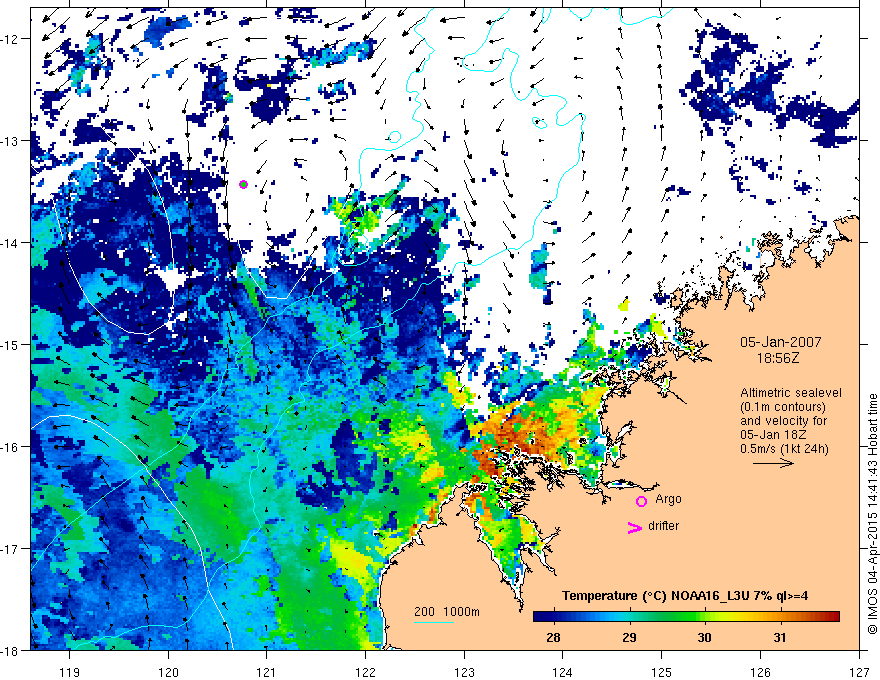Select the Argo float marker near 13.4°S

click(x=243, y=184)
